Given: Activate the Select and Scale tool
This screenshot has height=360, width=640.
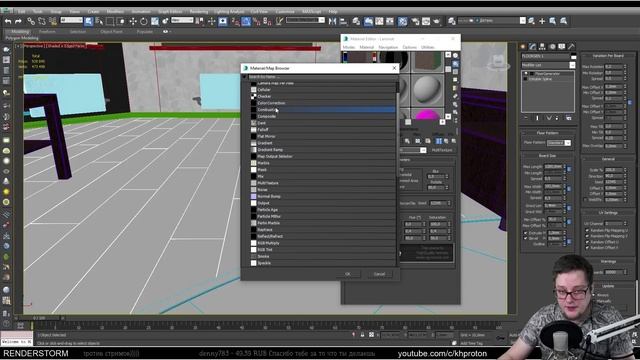Looking at the screenshot, I should (155, 21).
